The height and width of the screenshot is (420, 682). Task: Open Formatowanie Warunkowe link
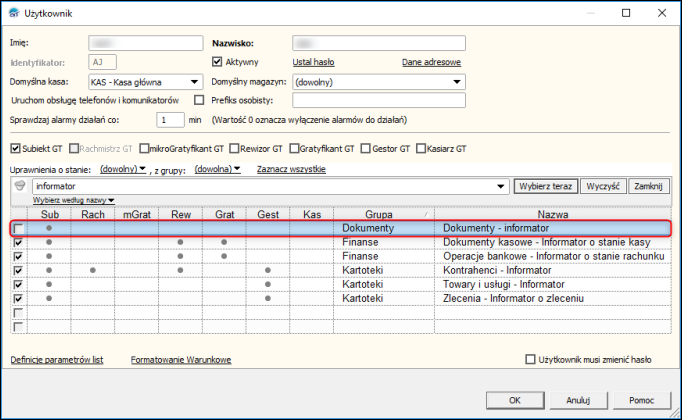pyautogui.click(x=181, y=360)
